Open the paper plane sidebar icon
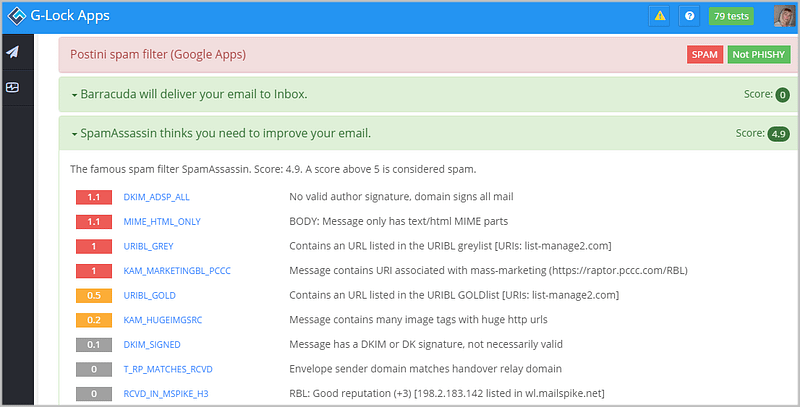Screen dimensions: 800x407 pos(13,52)
